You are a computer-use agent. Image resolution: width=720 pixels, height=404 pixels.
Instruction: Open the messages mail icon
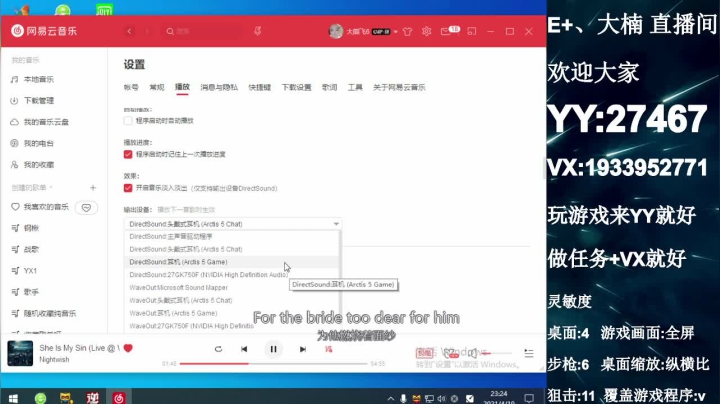[445, 31]
